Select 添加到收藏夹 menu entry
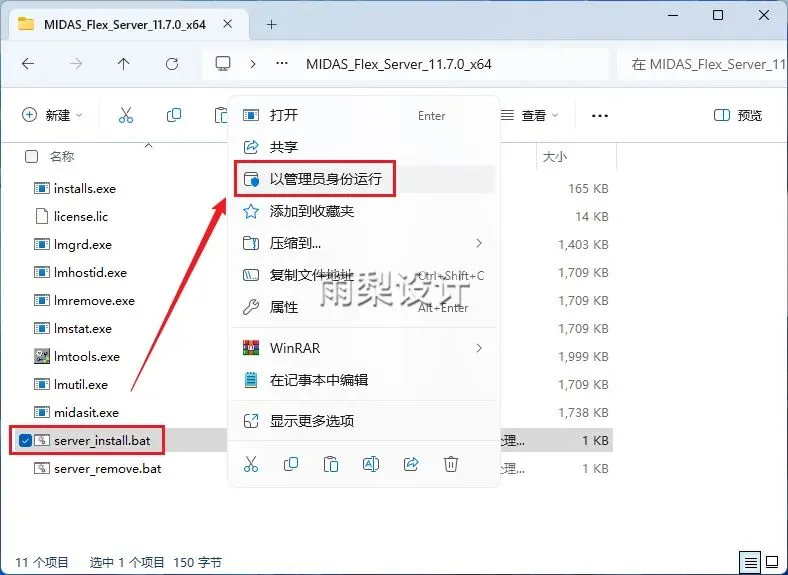 (x=364, y=211)
